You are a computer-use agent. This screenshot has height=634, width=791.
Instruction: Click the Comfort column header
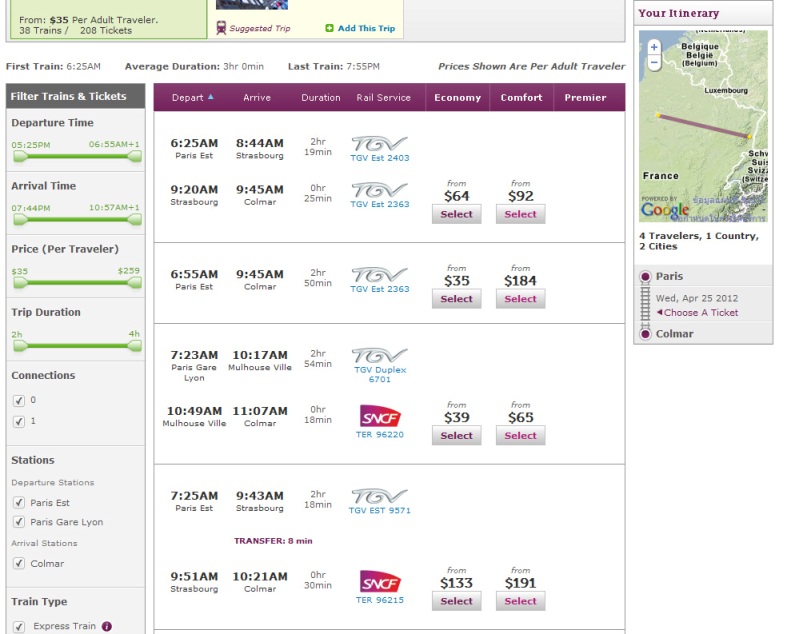pos(521,97)
